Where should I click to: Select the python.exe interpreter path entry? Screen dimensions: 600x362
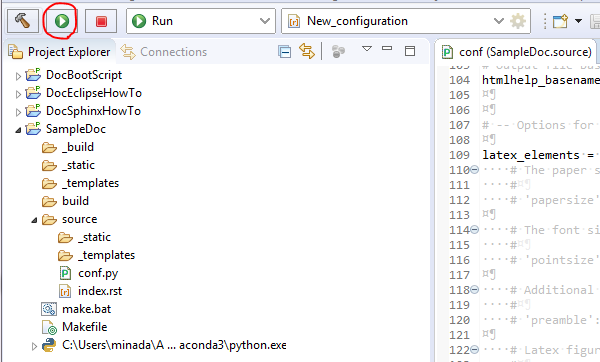coord(174,345)
